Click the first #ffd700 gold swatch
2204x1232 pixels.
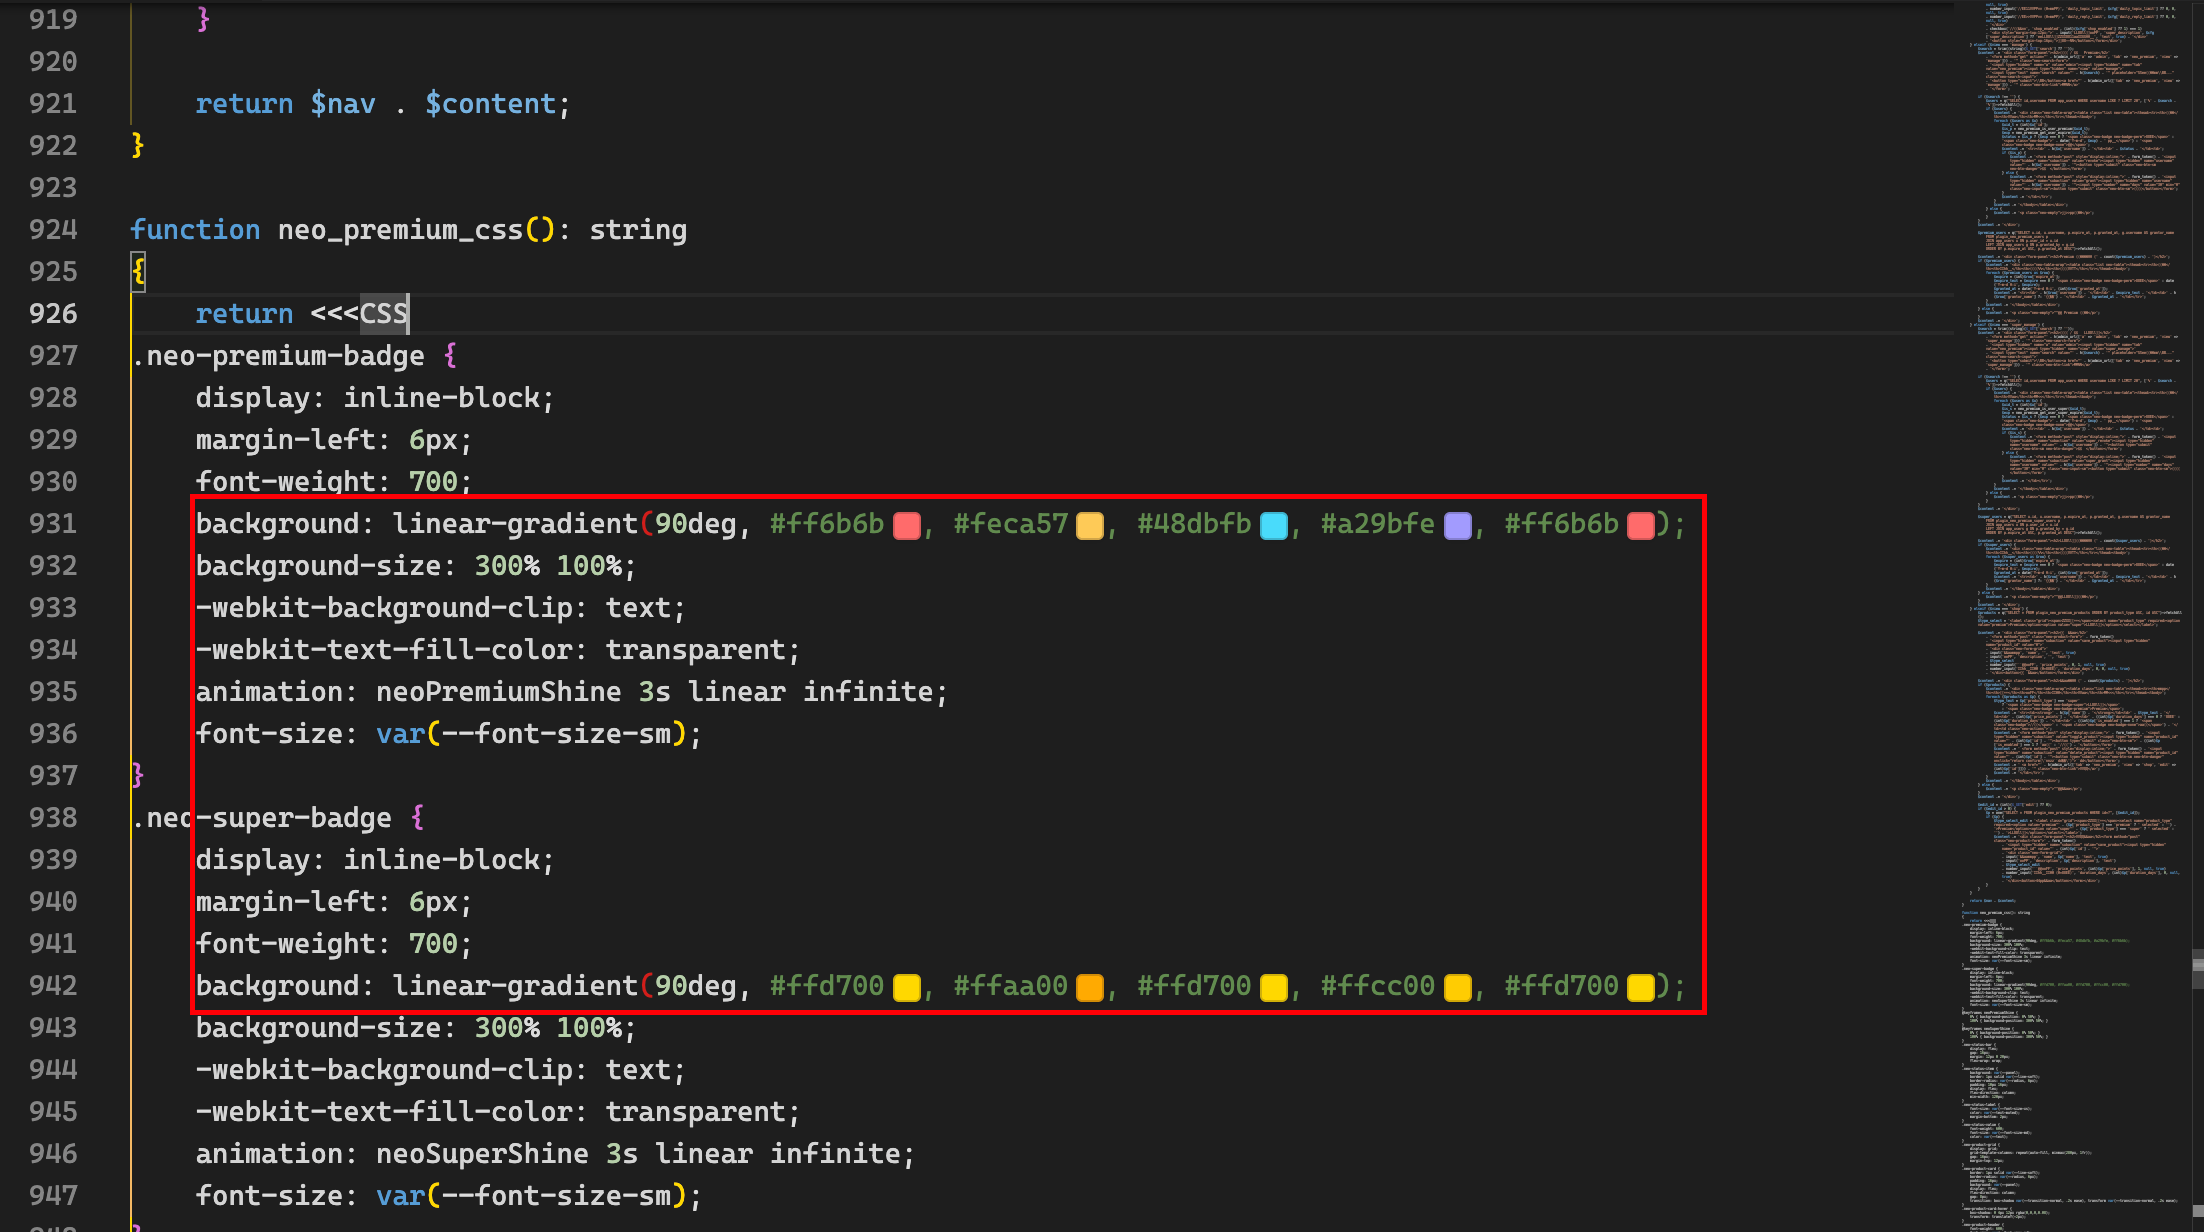[907, 987]
